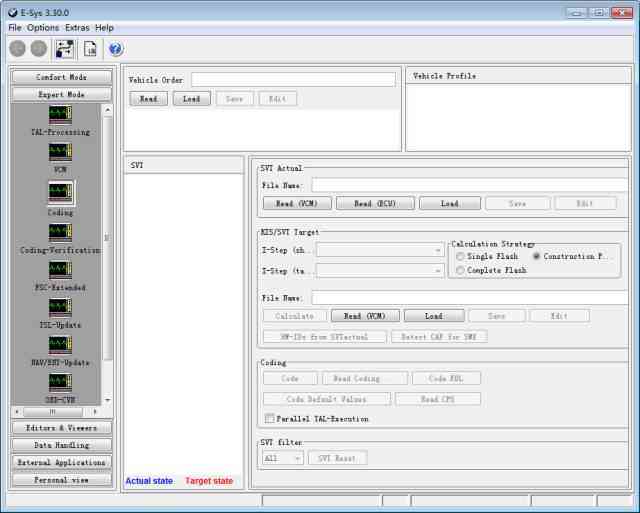
Task: Expand the Expert Mode section
Action: [x=61, y=94]
